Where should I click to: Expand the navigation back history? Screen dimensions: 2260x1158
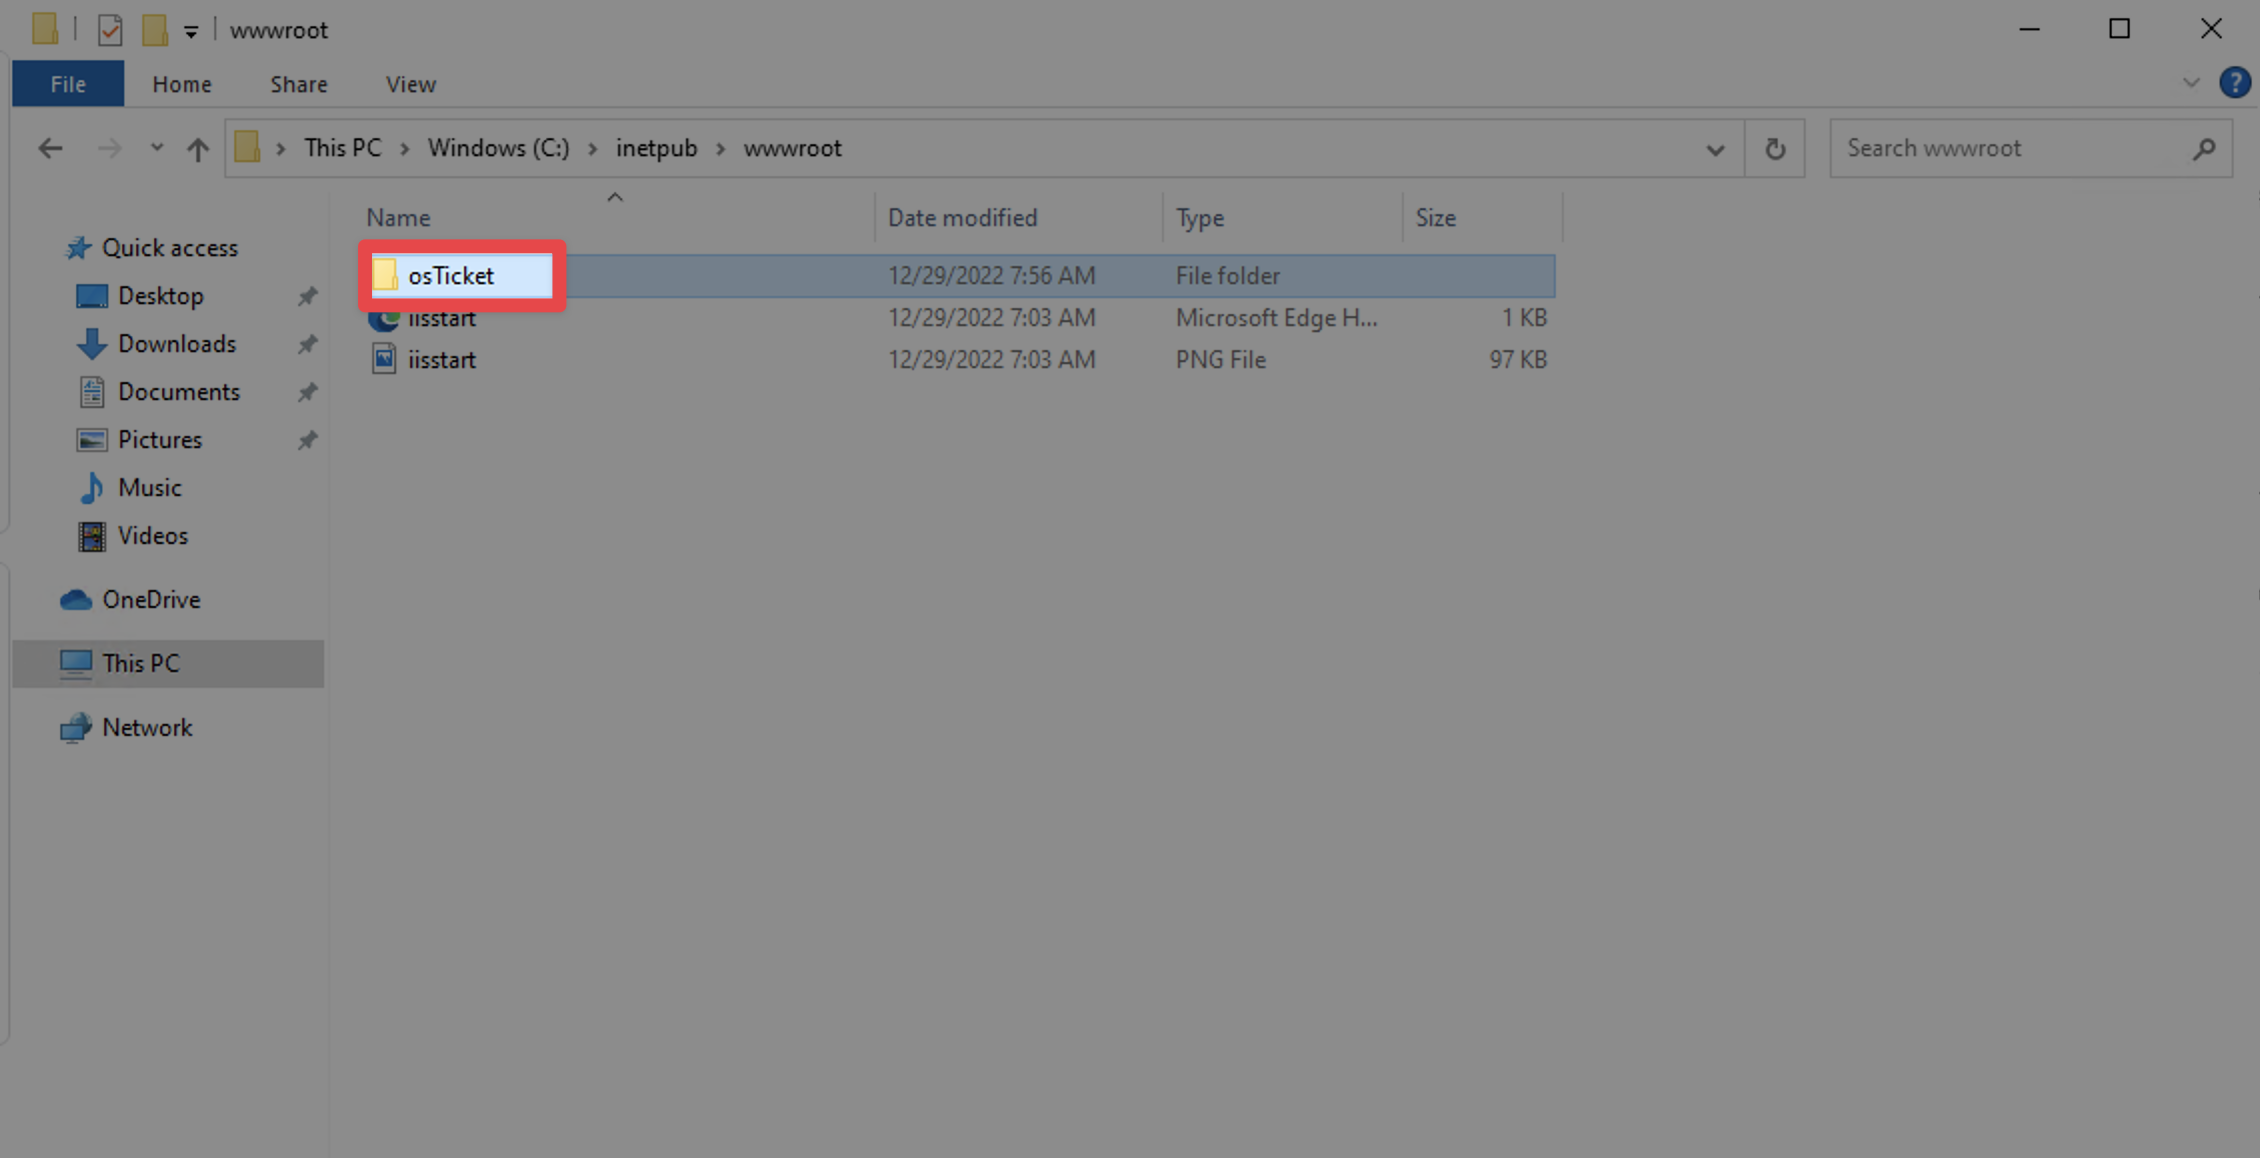click(x=155, y=148)
